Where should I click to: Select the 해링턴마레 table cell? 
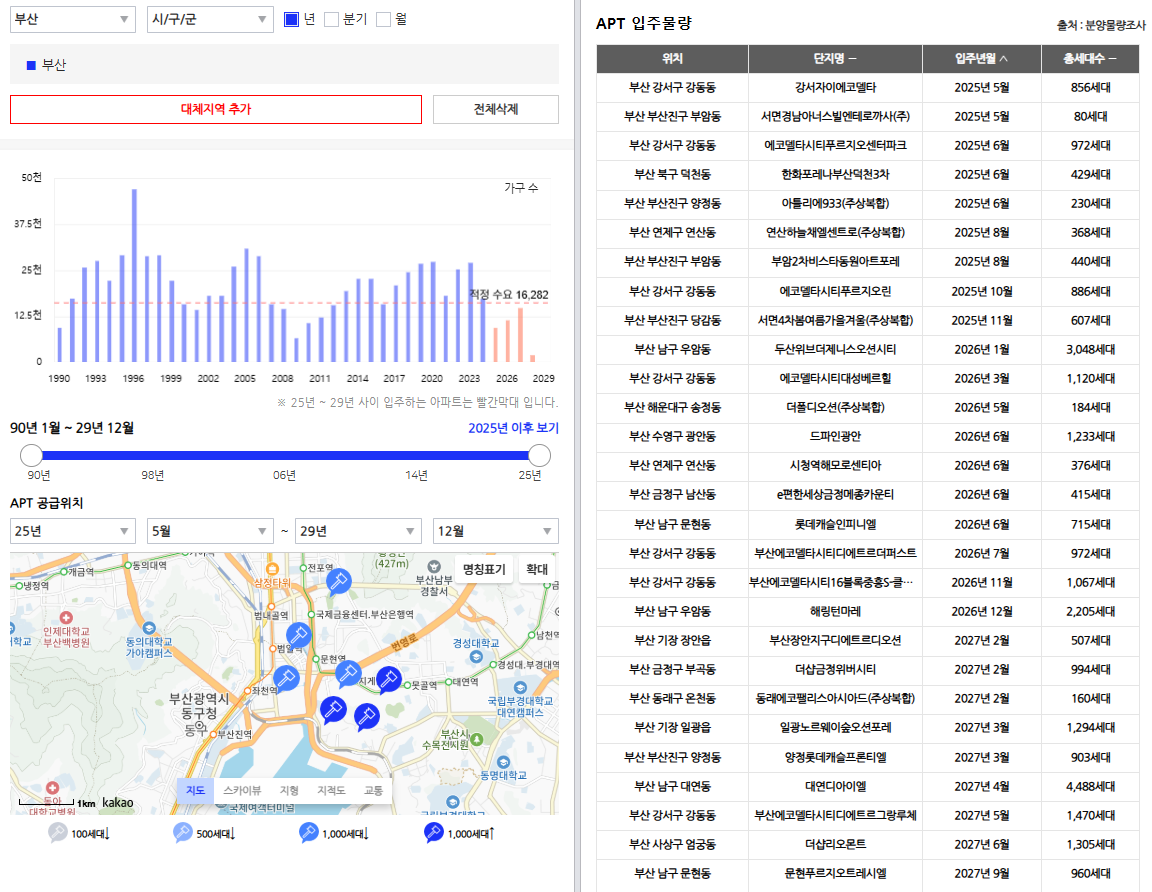[x=835, y=611]
